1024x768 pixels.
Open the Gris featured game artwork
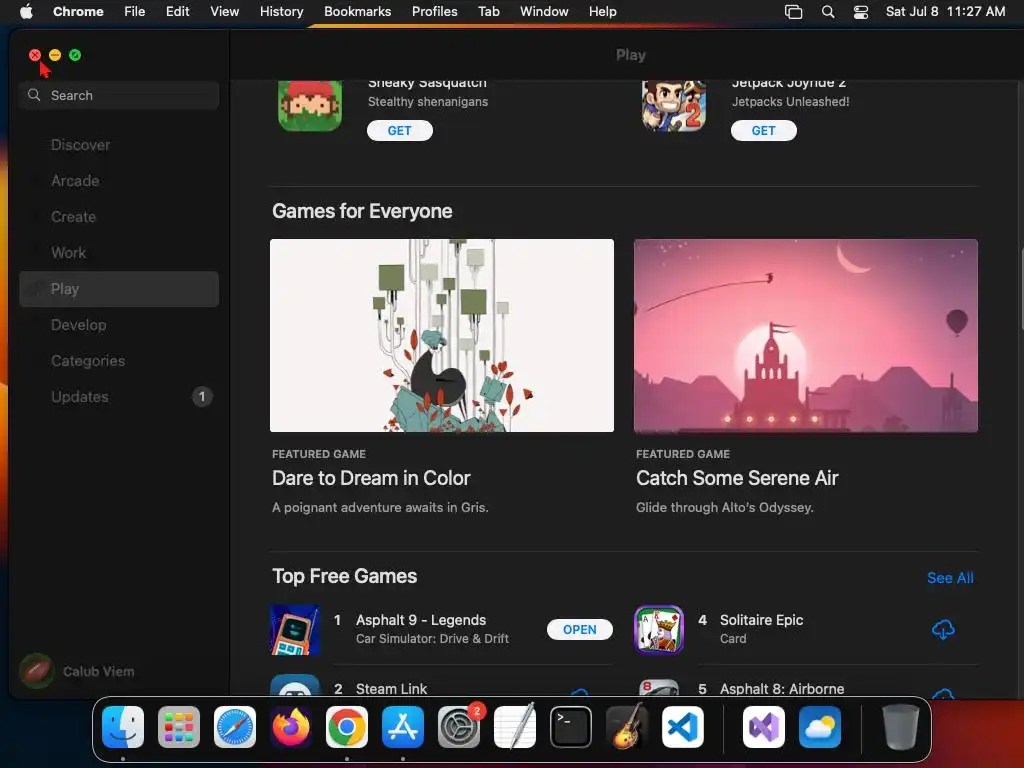(x=441, y=335)
